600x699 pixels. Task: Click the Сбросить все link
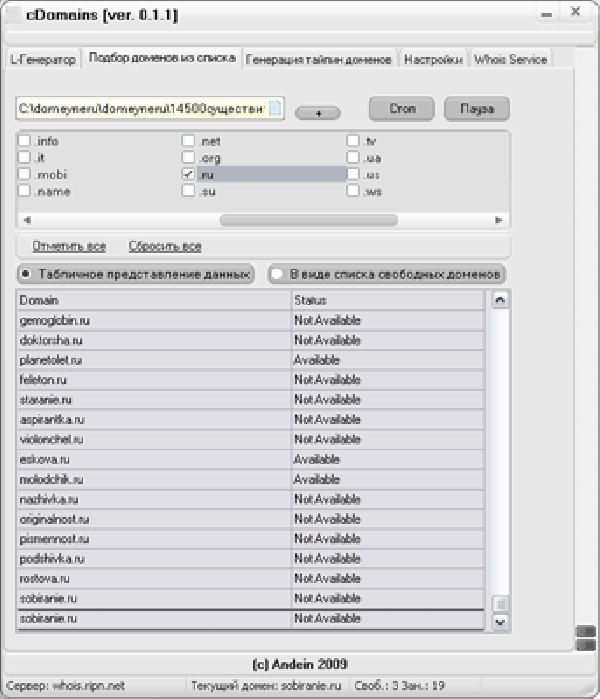click(x=165, y=246)
